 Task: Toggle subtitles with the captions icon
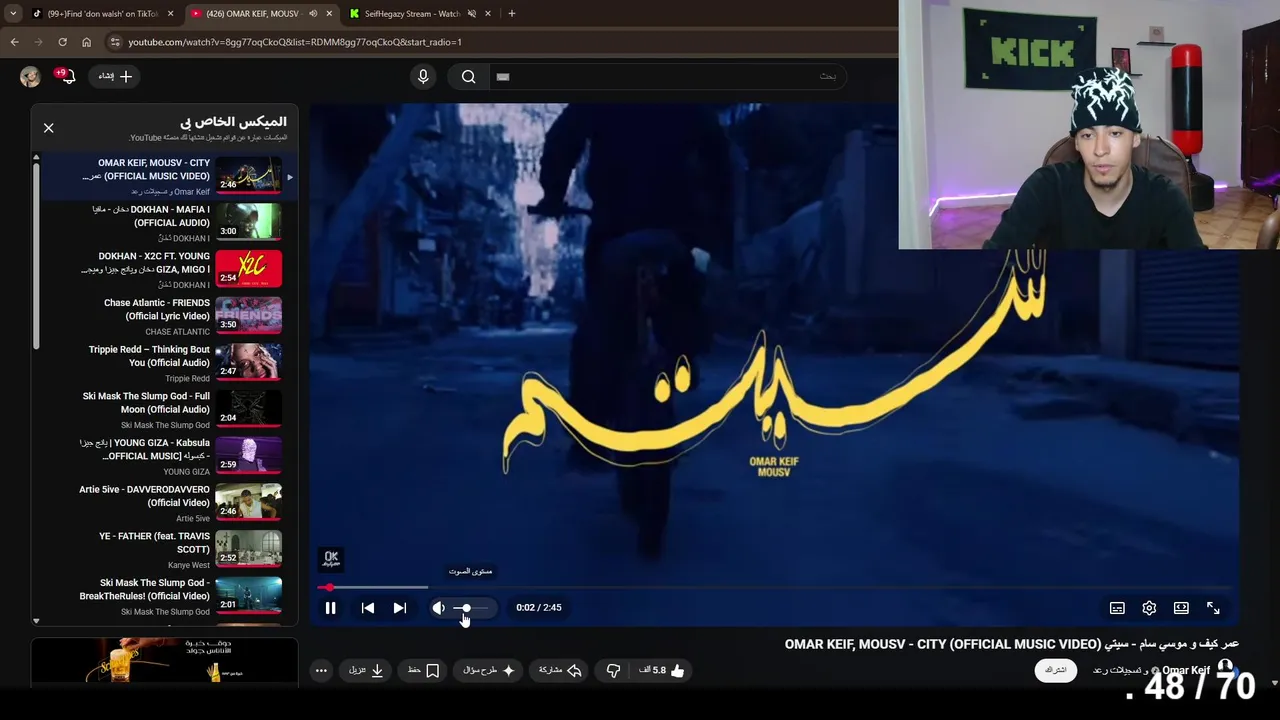pyautogui.click(x=1117, y=608)
